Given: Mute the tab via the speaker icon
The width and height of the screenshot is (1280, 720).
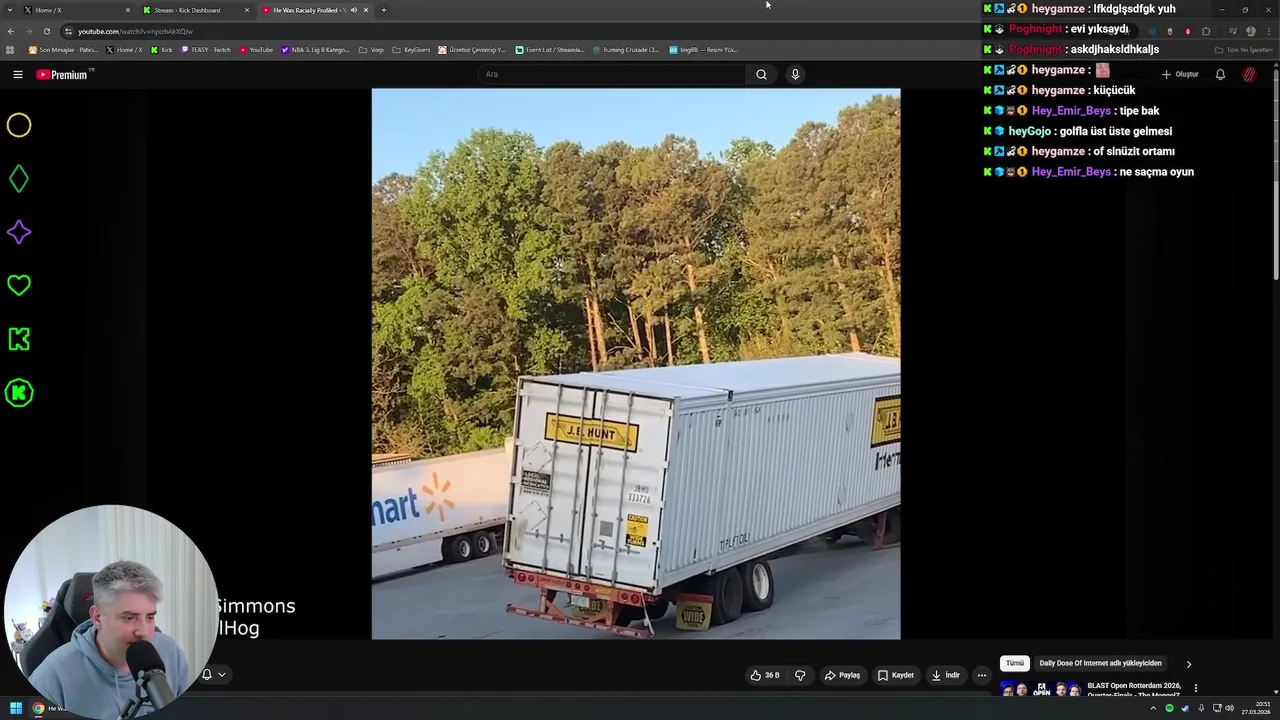Looking at the screenshot, I should click(x=353, y=10).
